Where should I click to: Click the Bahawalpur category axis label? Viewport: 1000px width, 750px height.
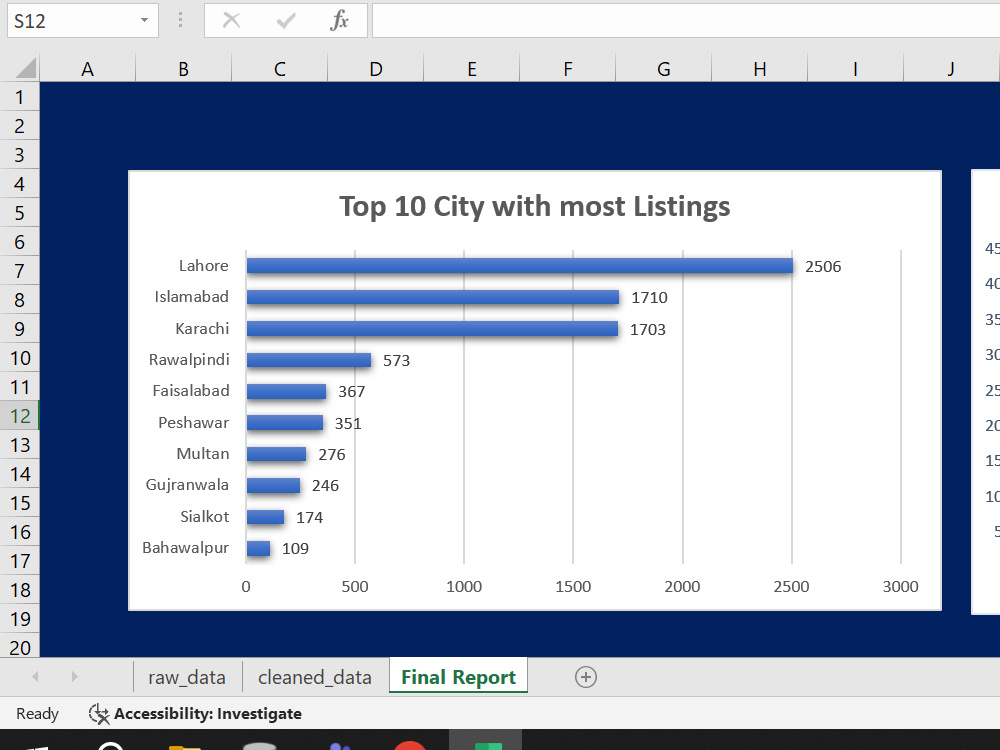click(186, 548)
